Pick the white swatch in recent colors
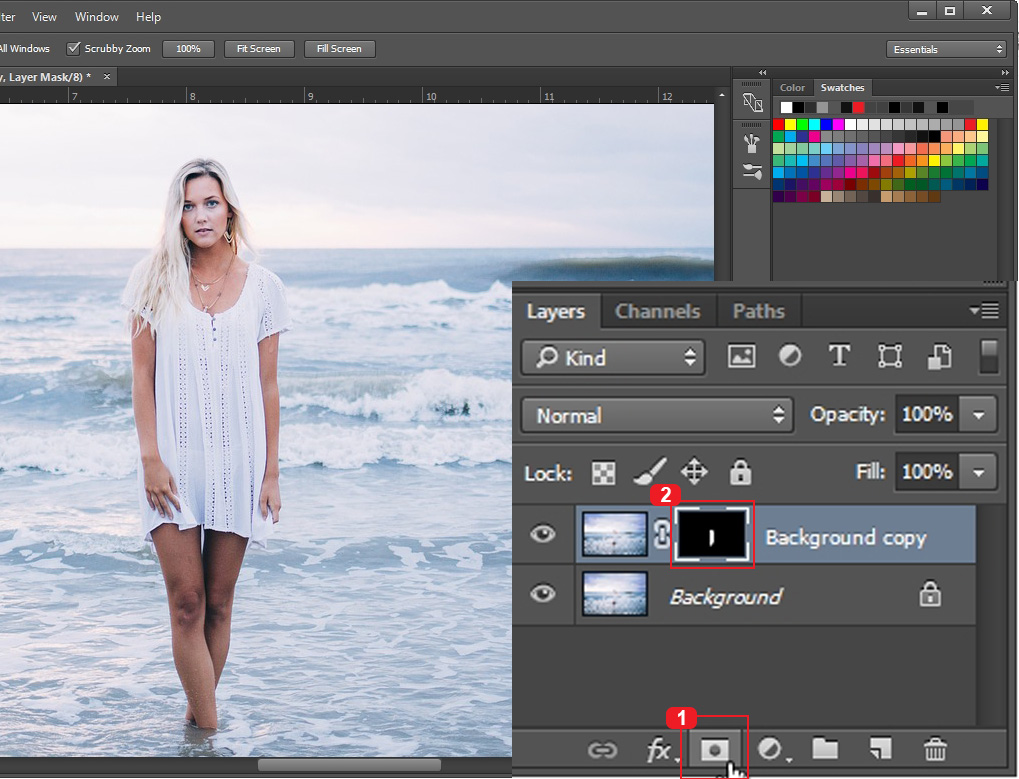 (x=786, y=107)
